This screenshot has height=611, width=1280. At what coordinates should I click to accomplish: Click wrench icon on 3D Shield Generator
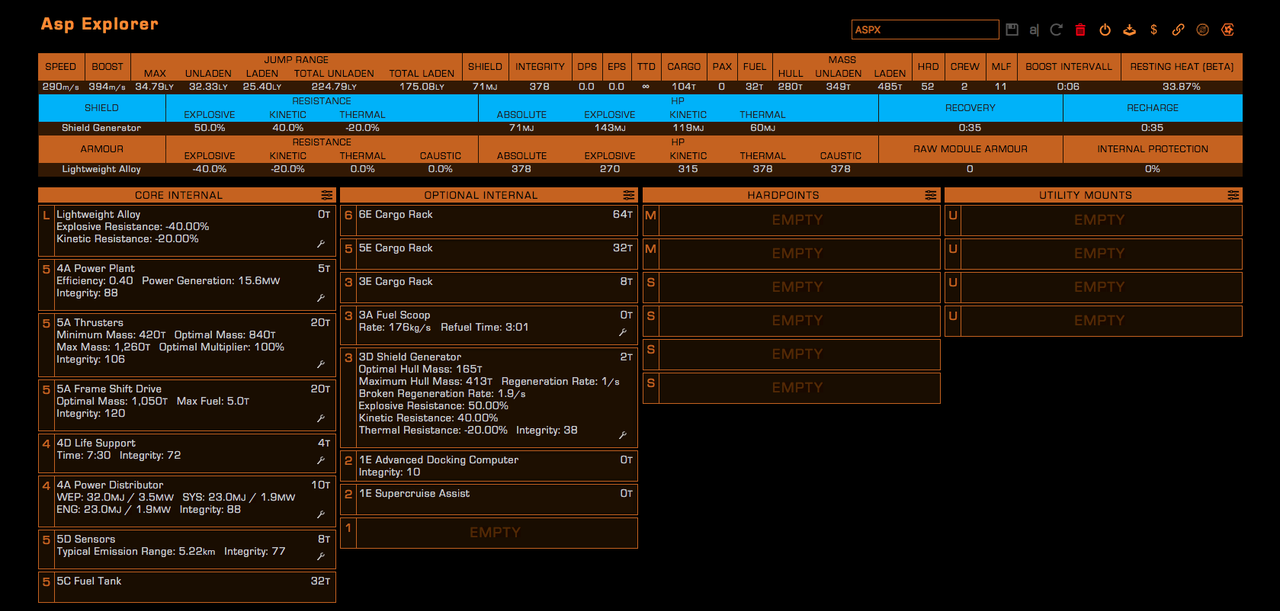623,435
